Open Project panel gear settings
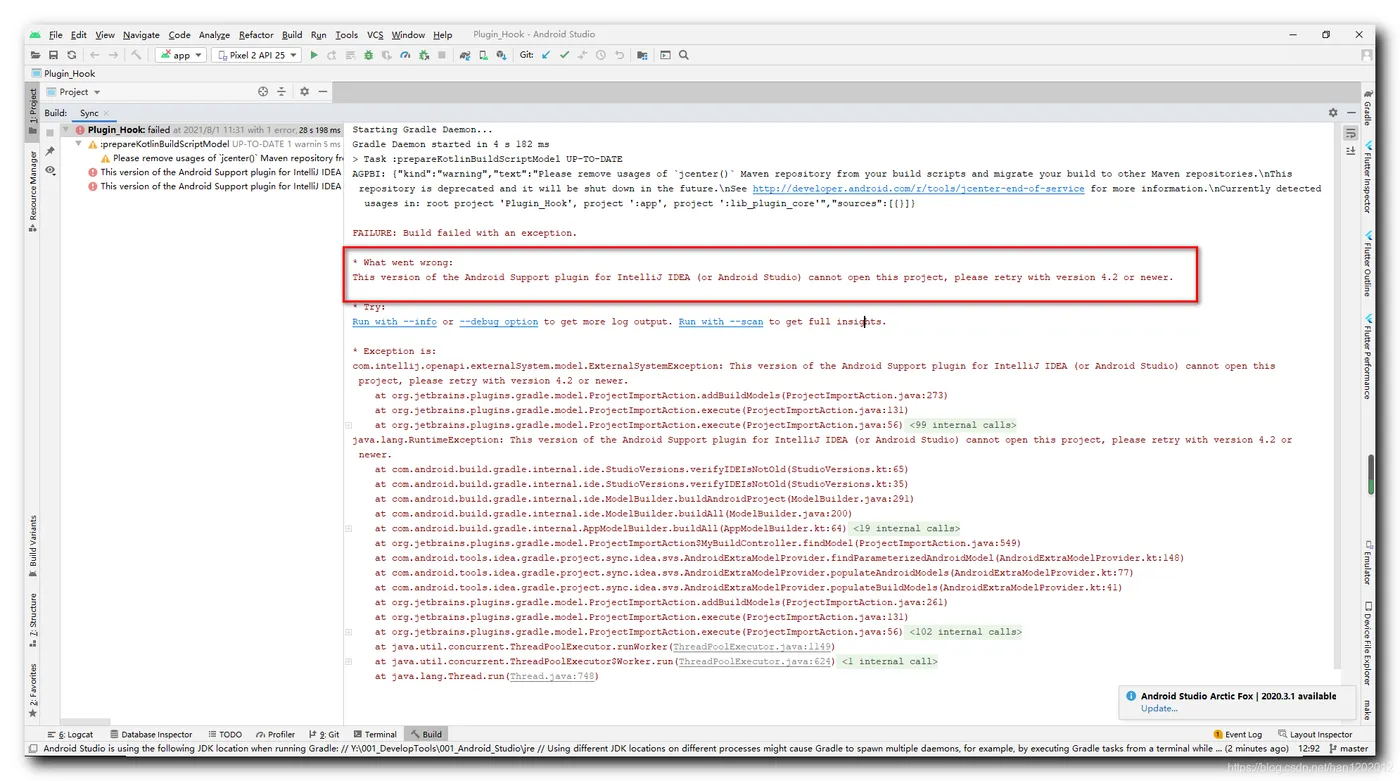The image size is (1400, 781). tap(305, 91)
